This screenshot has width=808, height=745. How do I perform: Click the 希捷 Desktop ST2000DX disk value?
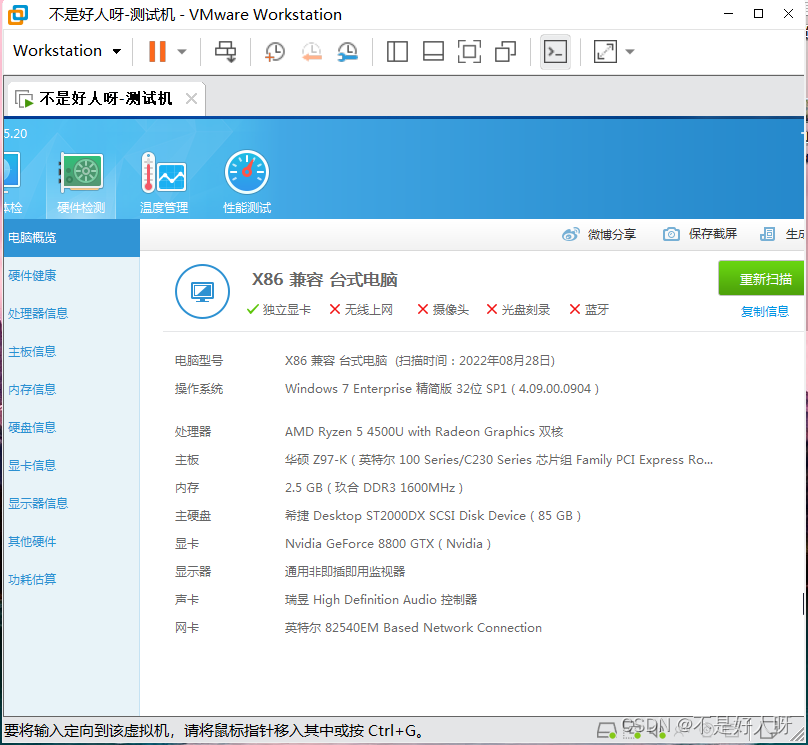point(433,515)
